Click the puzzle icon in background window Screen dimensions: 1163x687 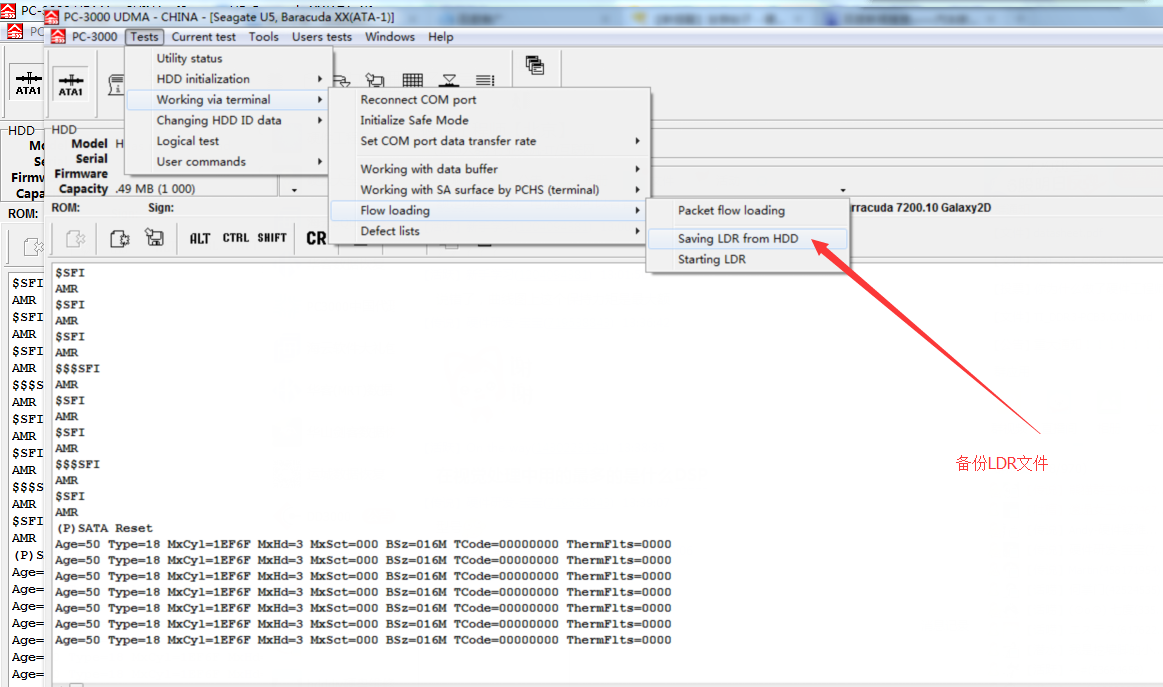[33, 246]
